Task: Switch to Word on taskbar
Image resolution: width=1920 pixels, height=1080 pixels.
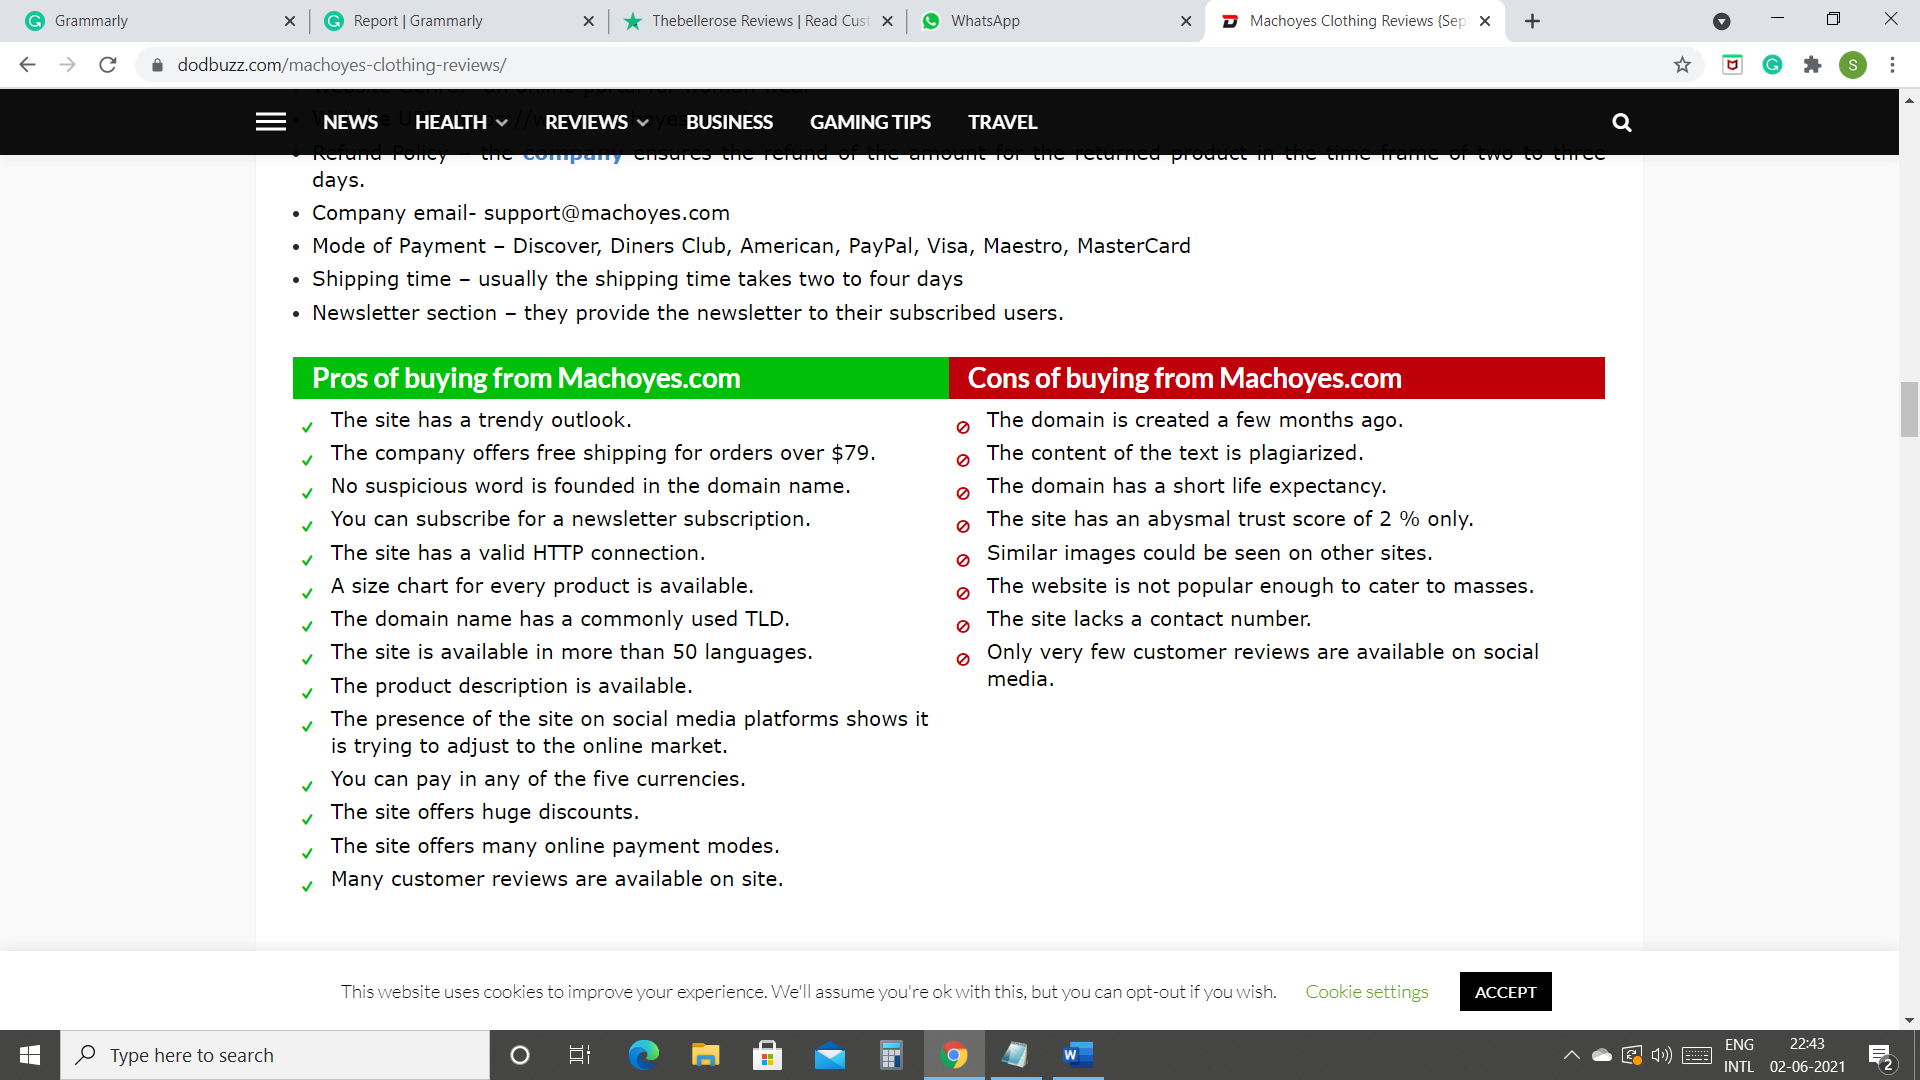Action: [1077, 1055]
